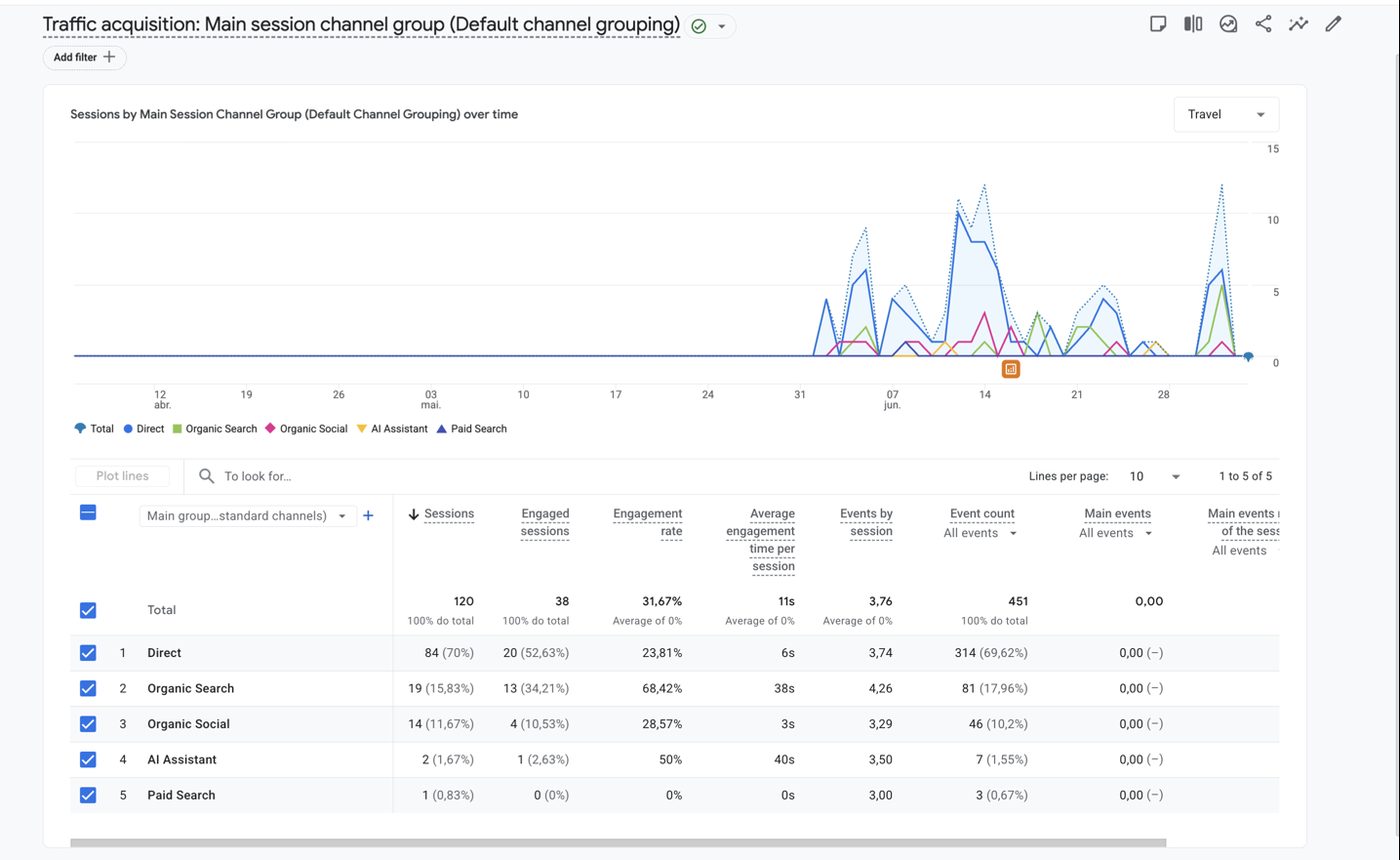Uncheck the Organic Social row checkbox
Image resolution: width=1400 pixels, height=860 pixels.
point(88,724)
